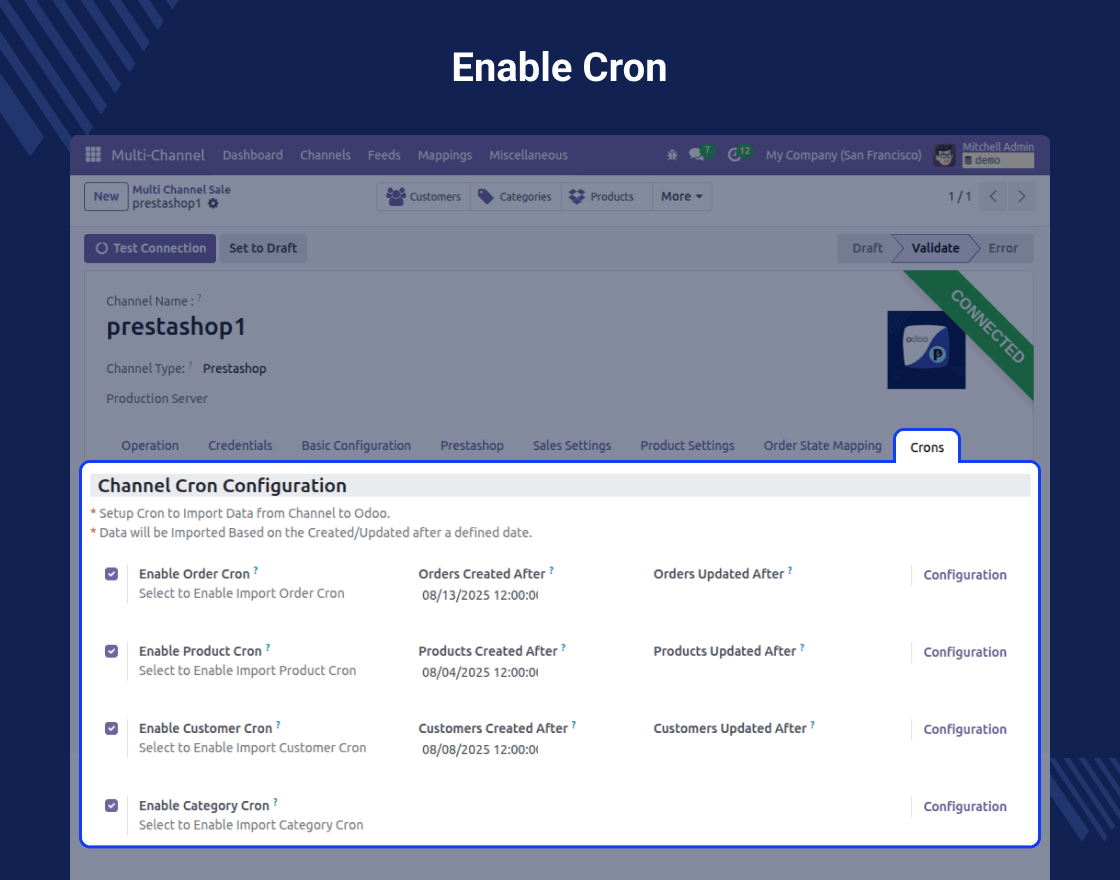Click the New button

106,196
